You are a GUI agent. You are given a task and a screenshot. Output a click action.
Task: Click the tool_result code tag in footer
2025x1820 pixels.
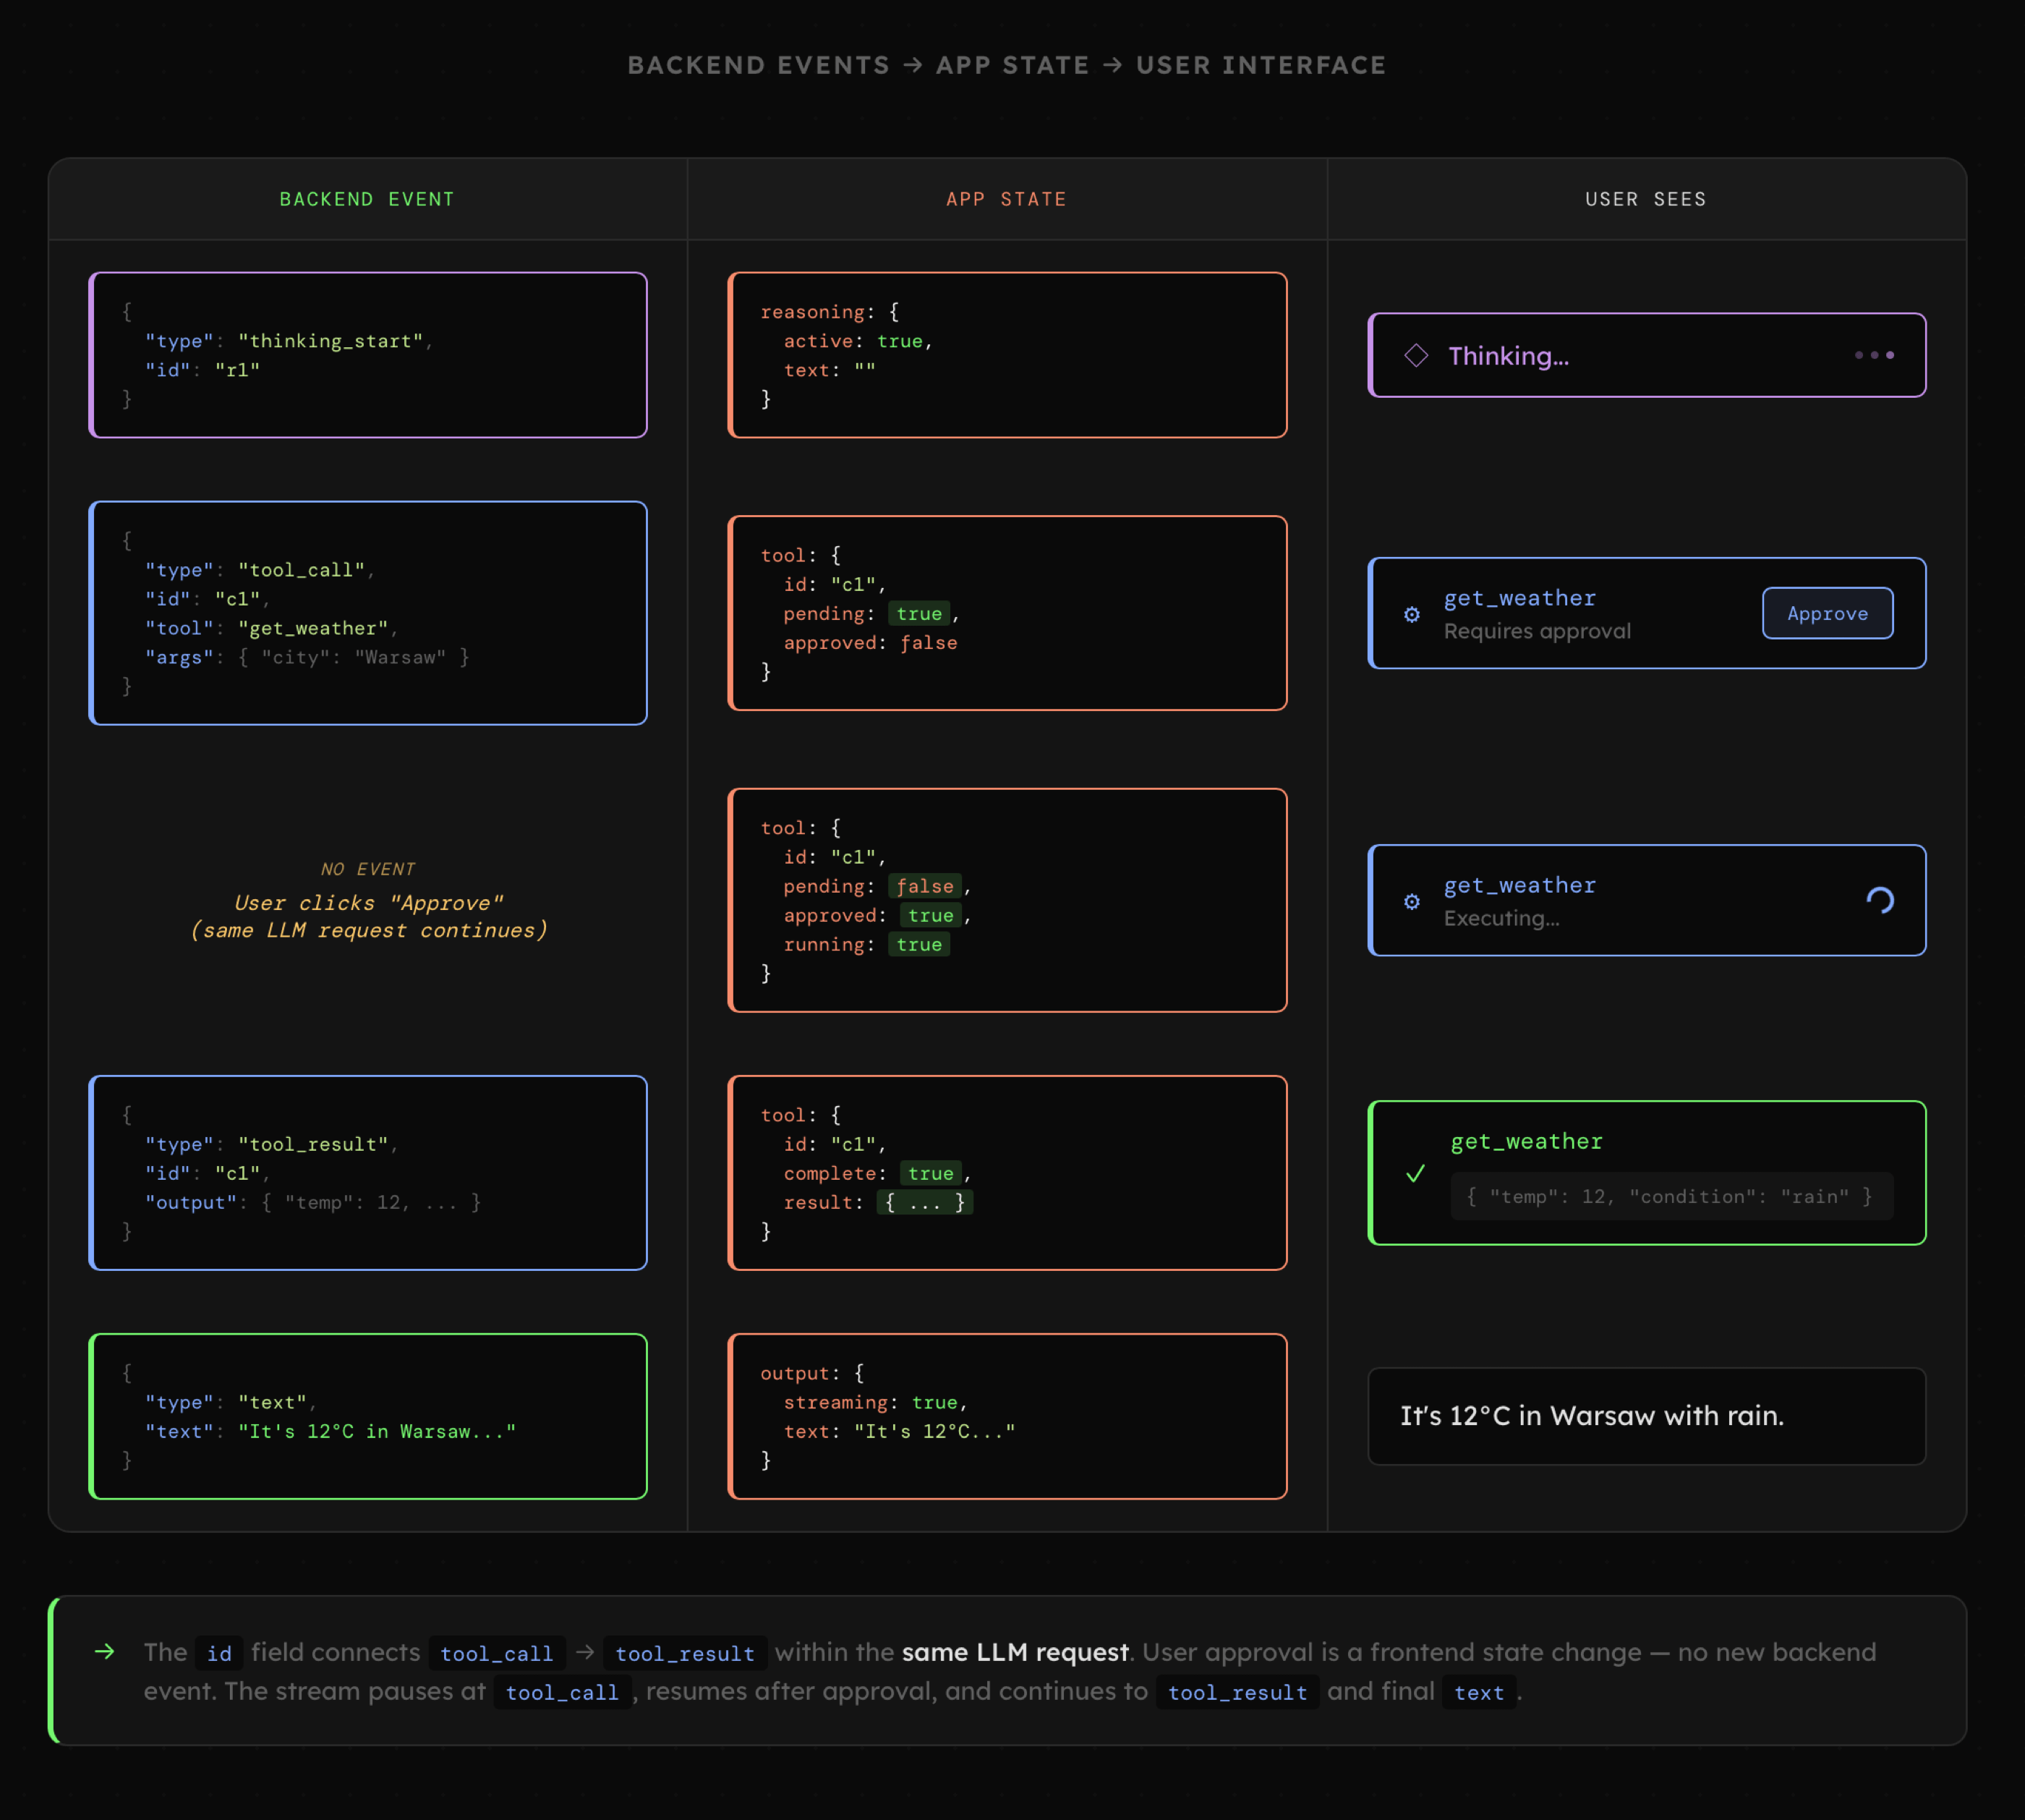pyautogui.click(x=685, y=1653)
